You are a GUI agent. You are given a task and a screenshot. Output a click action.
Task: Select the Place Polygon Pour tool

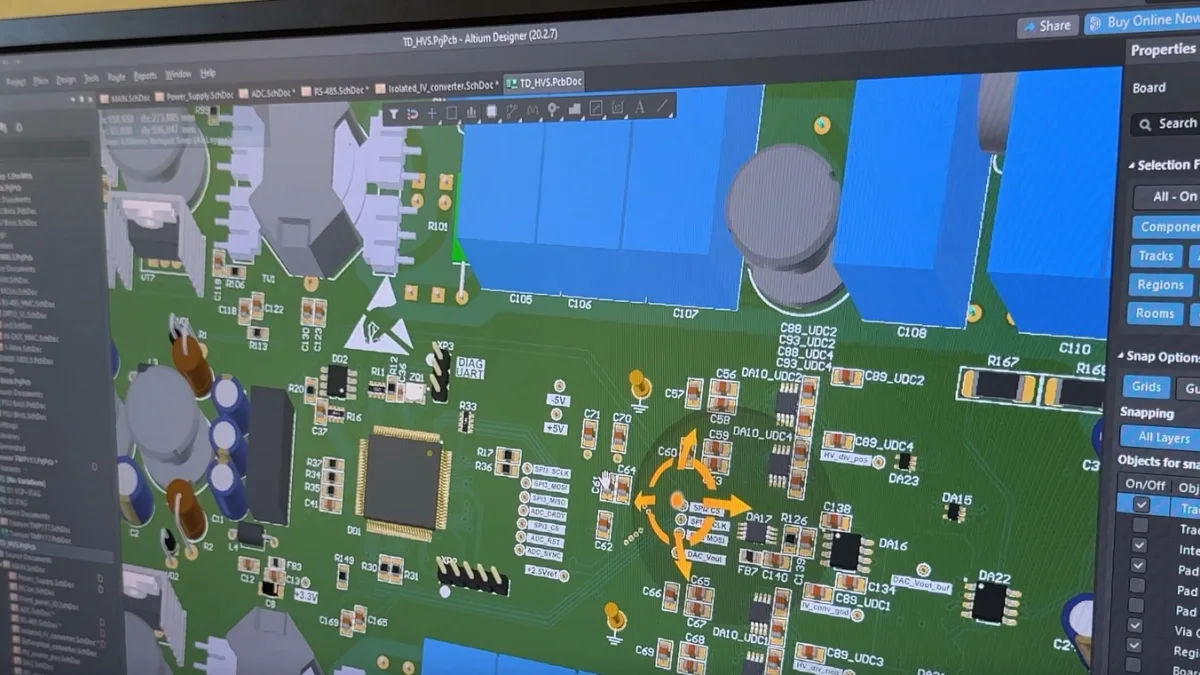point(574,108)
